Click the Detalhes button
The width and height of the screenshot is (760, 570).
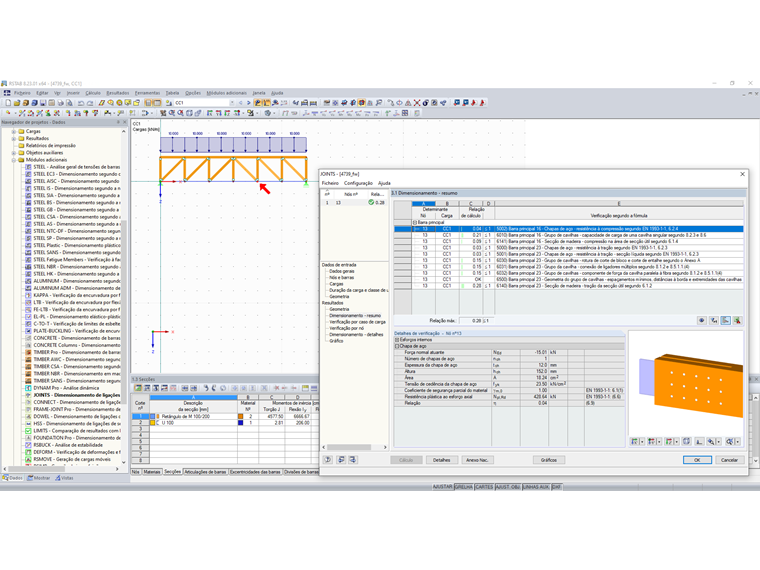(x=442, y=460)
